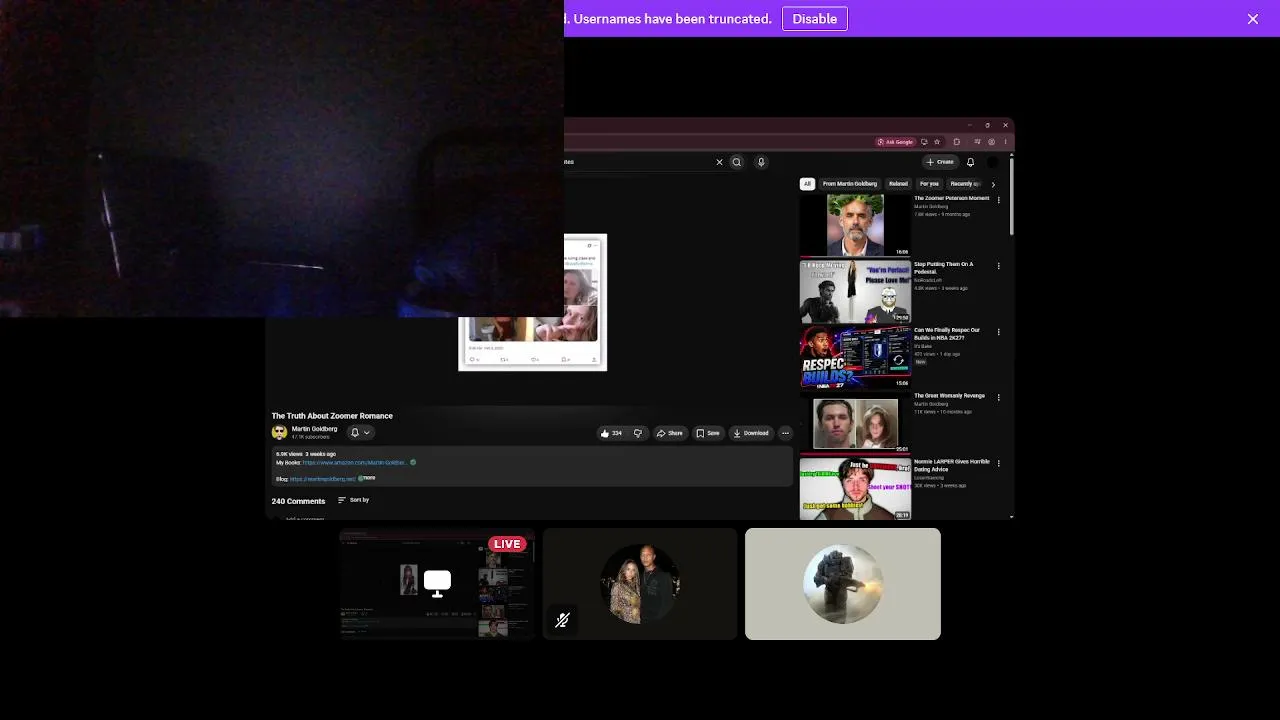This screenshot has width=1280, height=720.
Task: Open the browser profile icon
Action: [992, 142]
